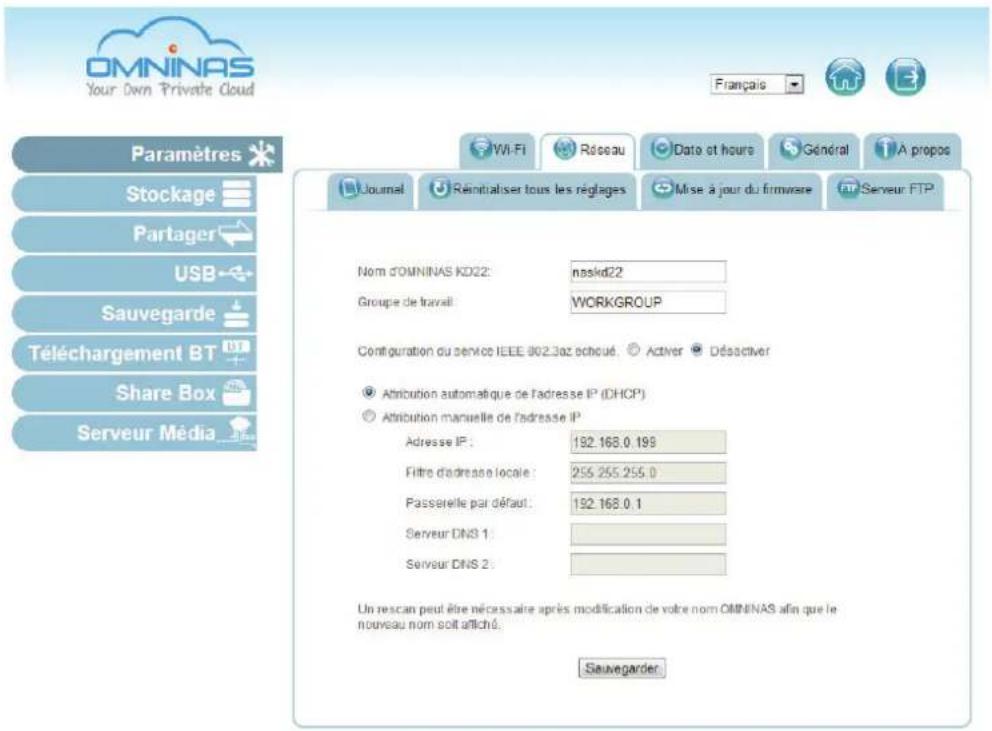Click the Stockage disk stack icon
This screenshot has width=992, height=731.
[x=237, y=194]
